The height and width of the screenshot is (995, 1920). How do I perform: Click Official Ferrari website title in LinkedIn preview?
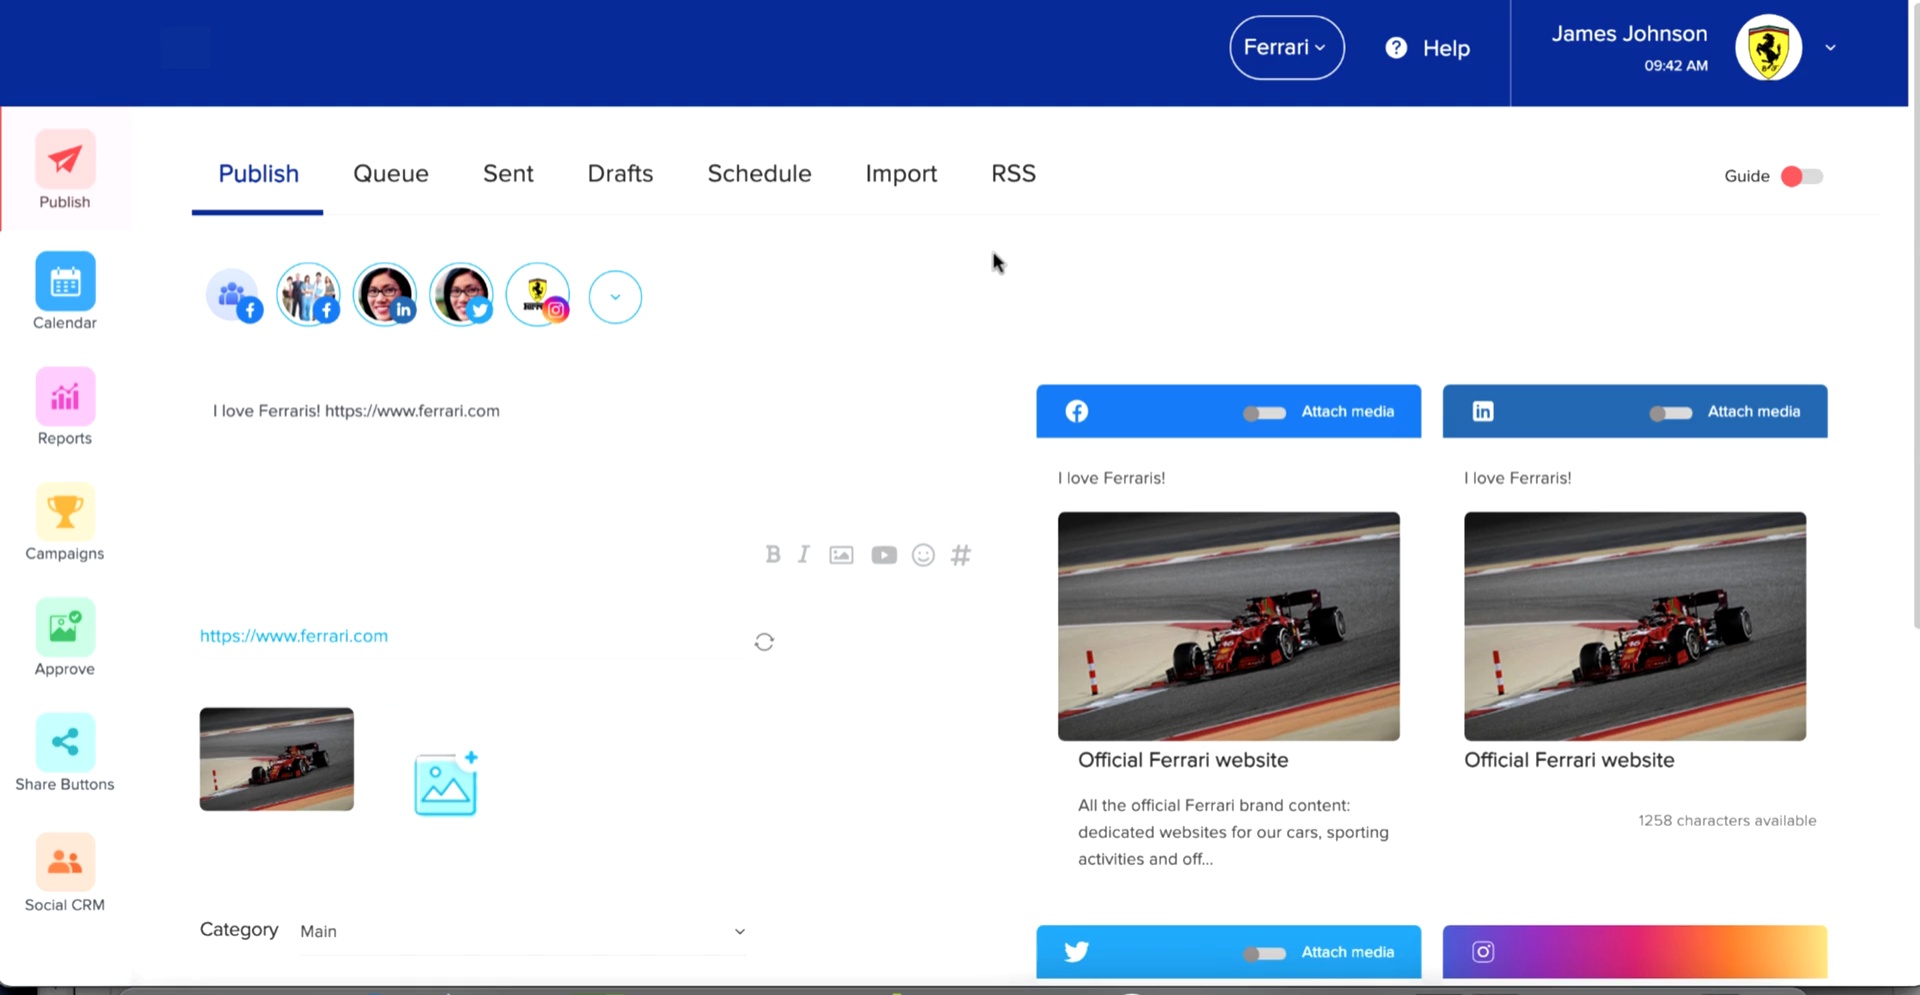(x=1569, y=760)
